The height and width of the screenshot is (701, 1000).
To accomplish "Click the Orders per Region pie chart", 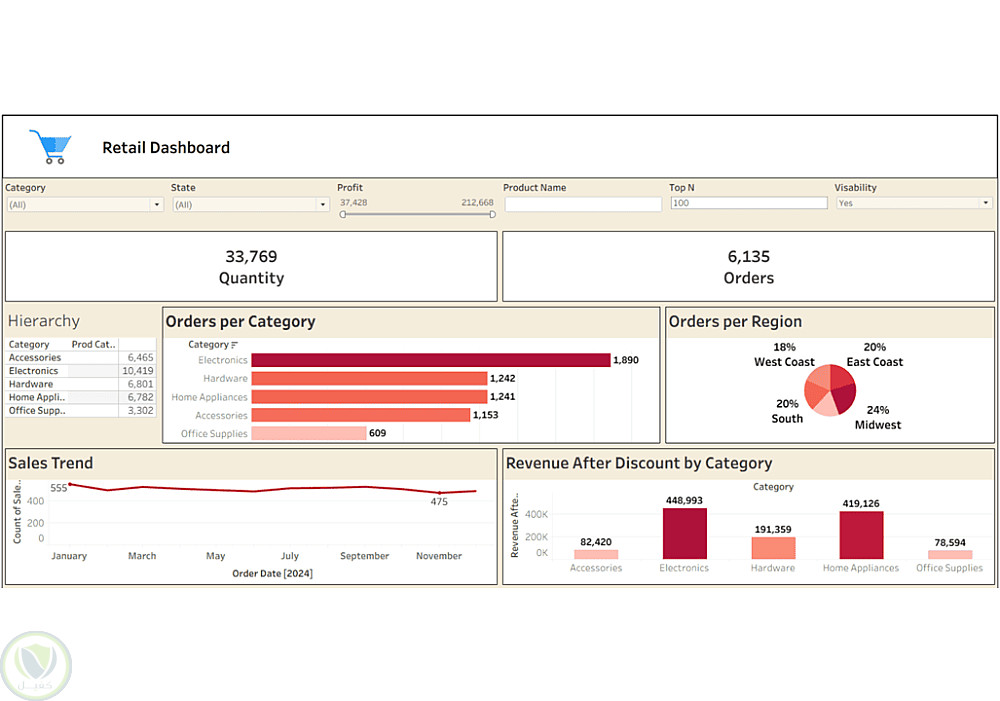I will point(830,390).
